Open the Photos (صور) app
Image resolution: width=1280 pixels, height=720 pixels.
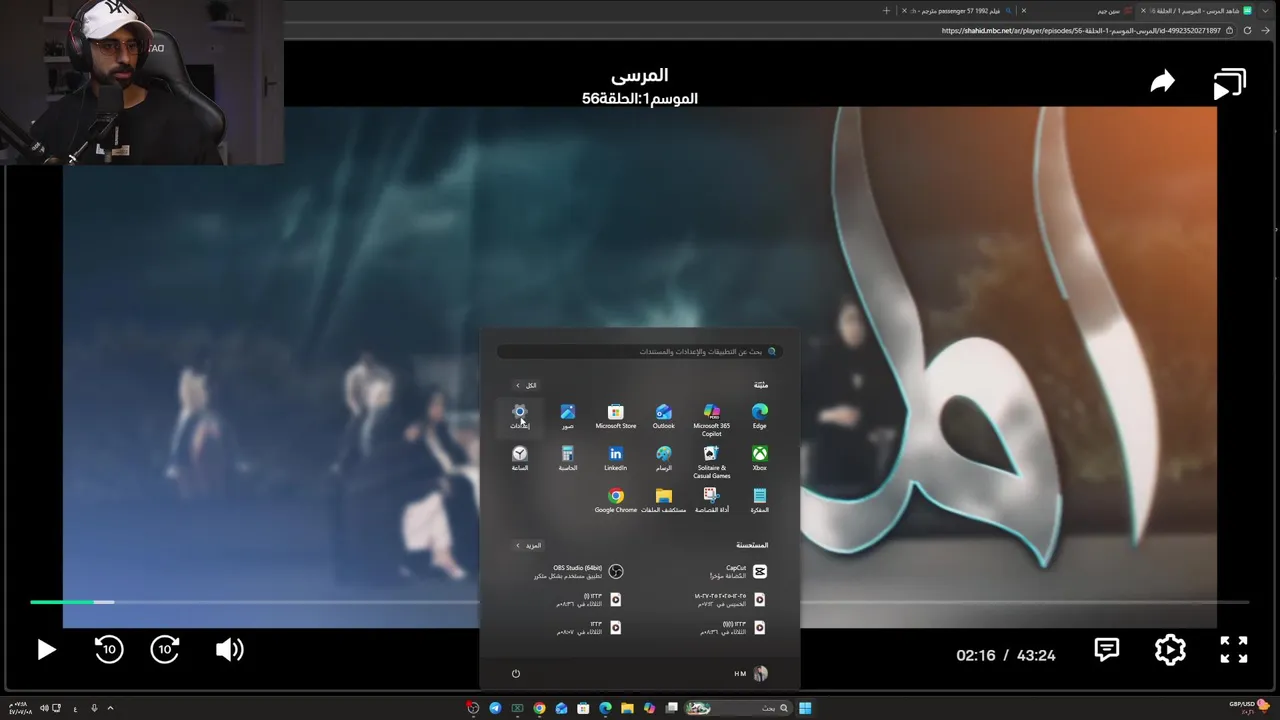pyautogui.click(x=567, y=417)
